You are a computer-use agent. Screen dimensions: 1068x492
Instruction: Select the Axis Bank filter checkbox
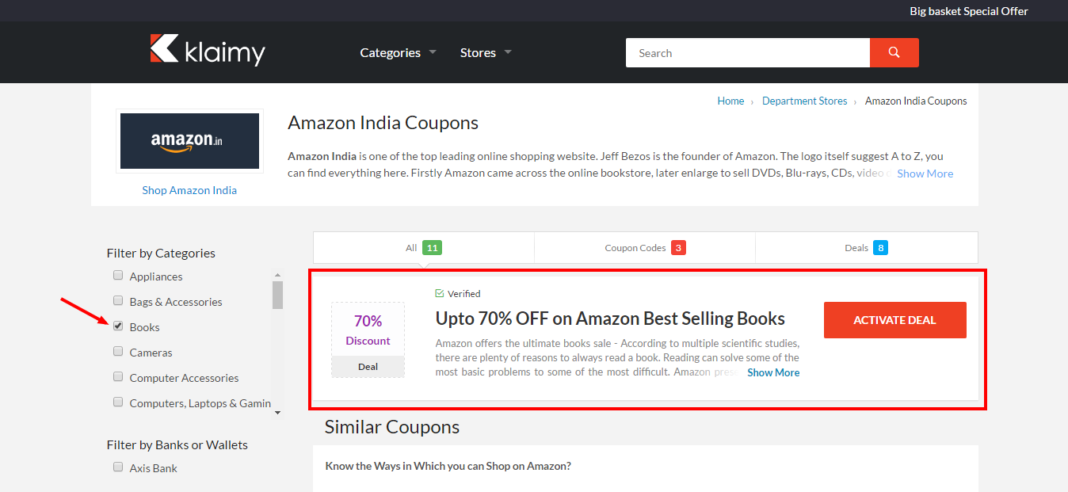pyautogui.click(x=118, y=467)
